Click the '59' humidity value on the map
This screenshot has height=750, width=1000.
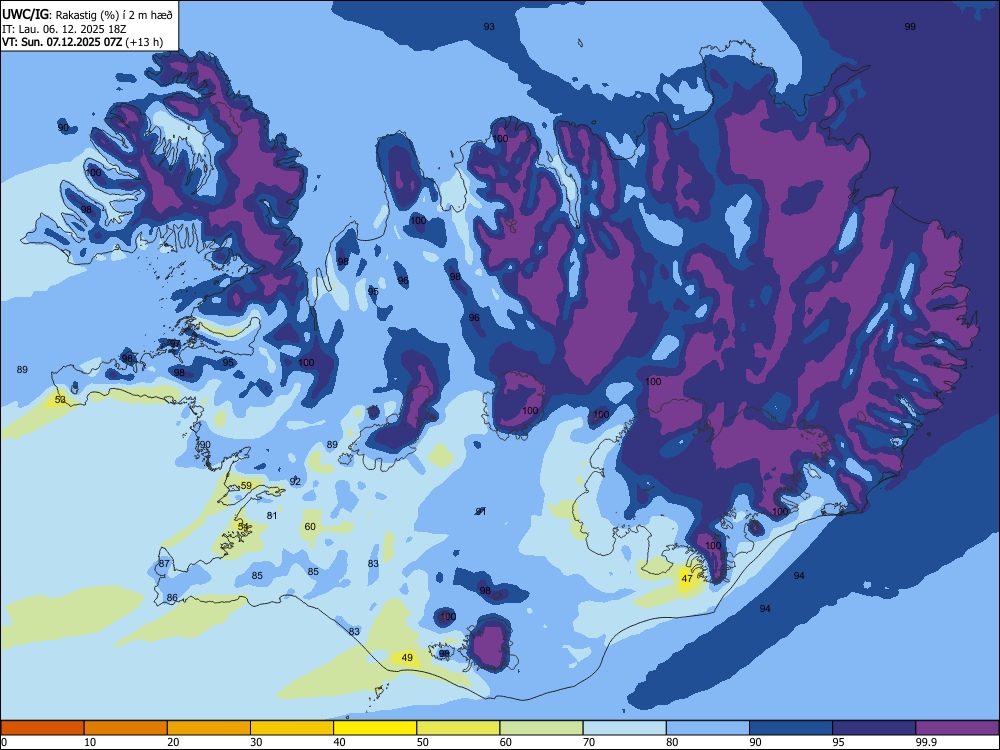(x=246, y=486)
